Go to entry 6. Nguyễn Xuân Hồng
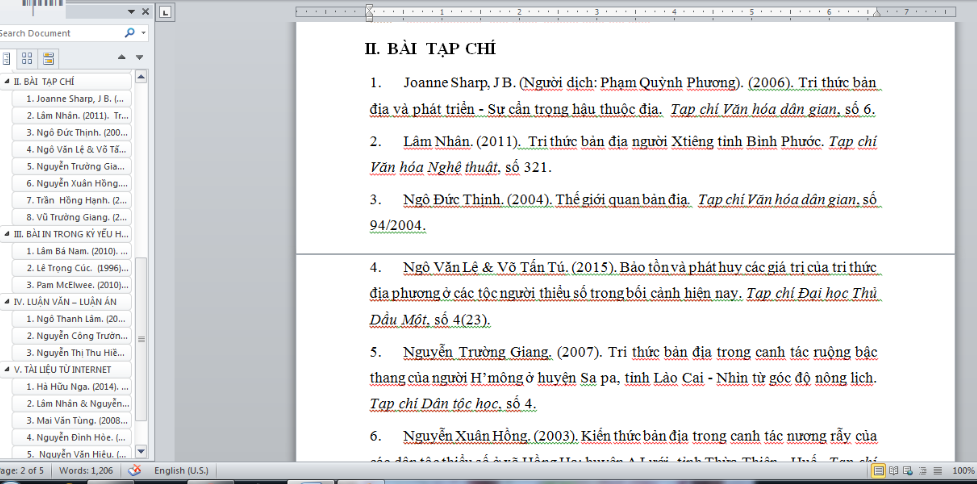Viewport: 977px width, 484px height. coord(72,183)
